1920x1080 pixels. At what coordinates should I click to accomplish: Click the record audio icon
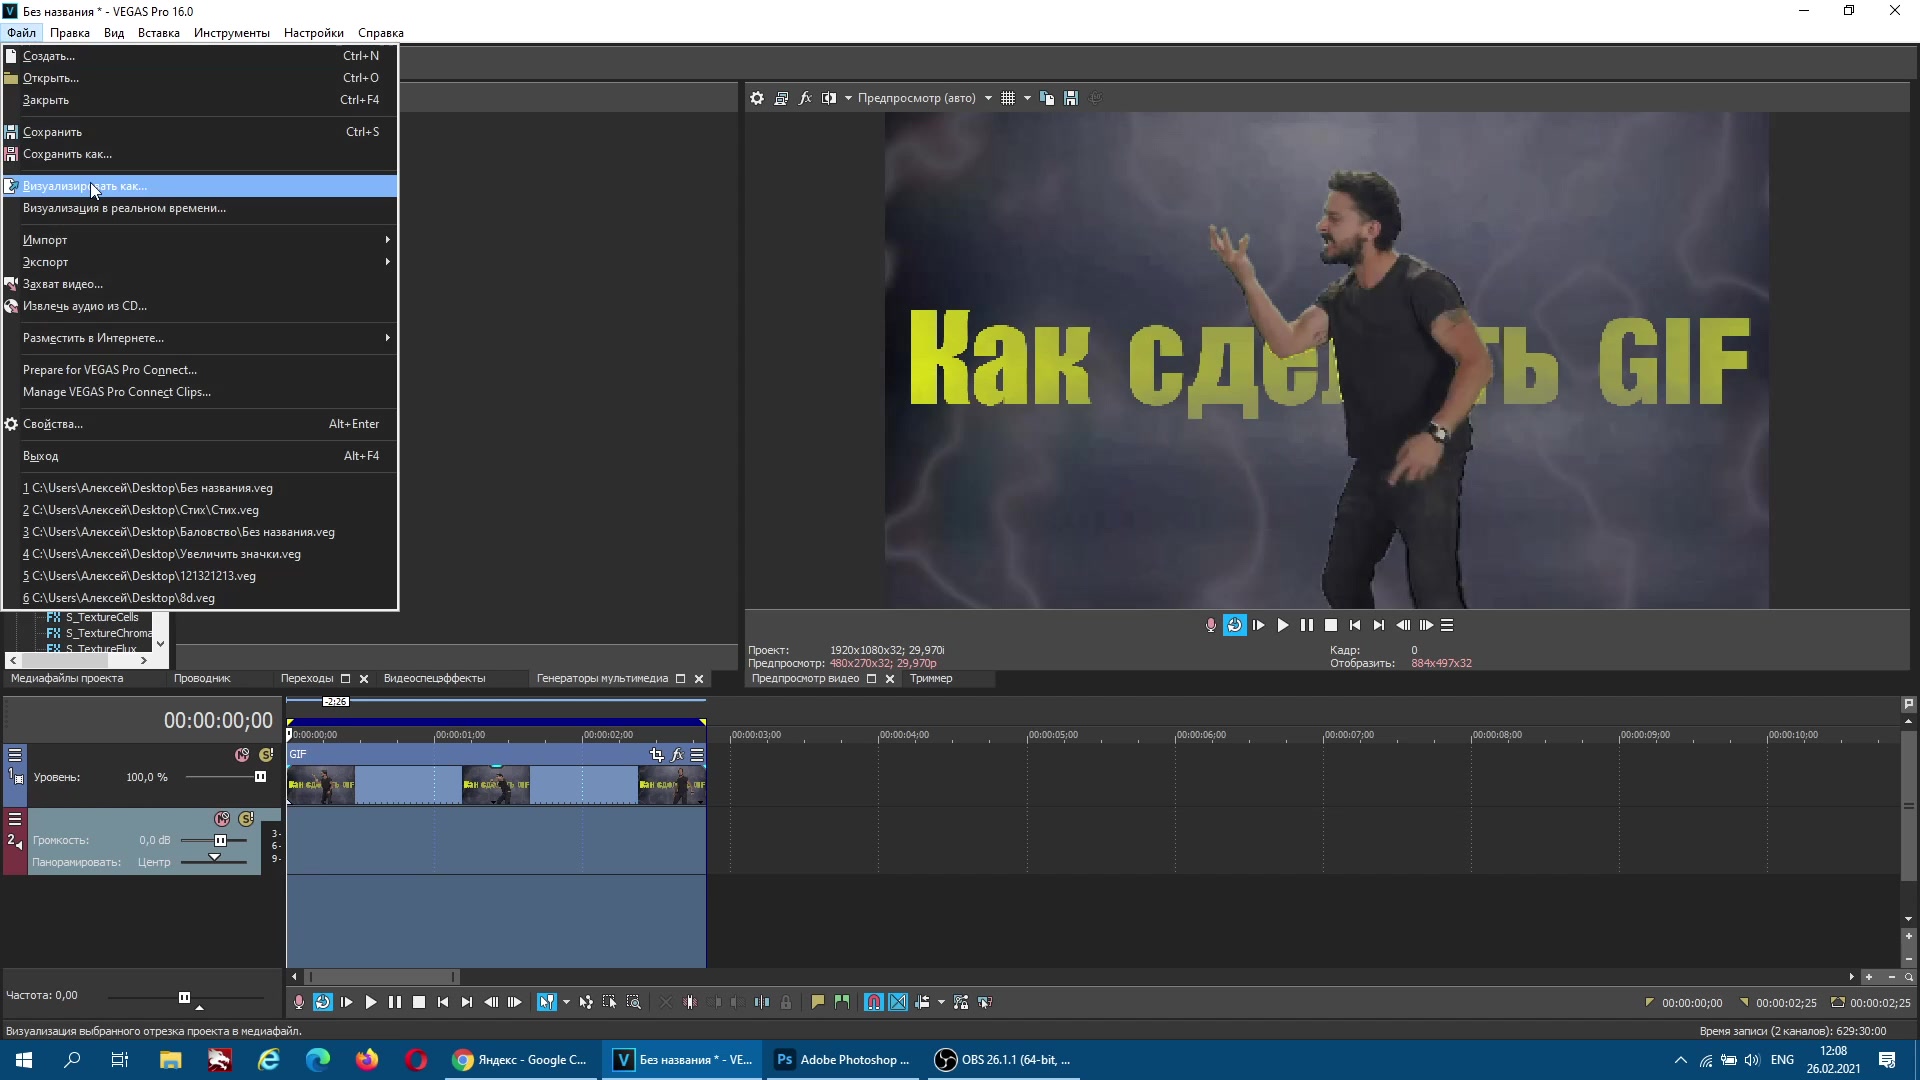(x=1209, y=625)
